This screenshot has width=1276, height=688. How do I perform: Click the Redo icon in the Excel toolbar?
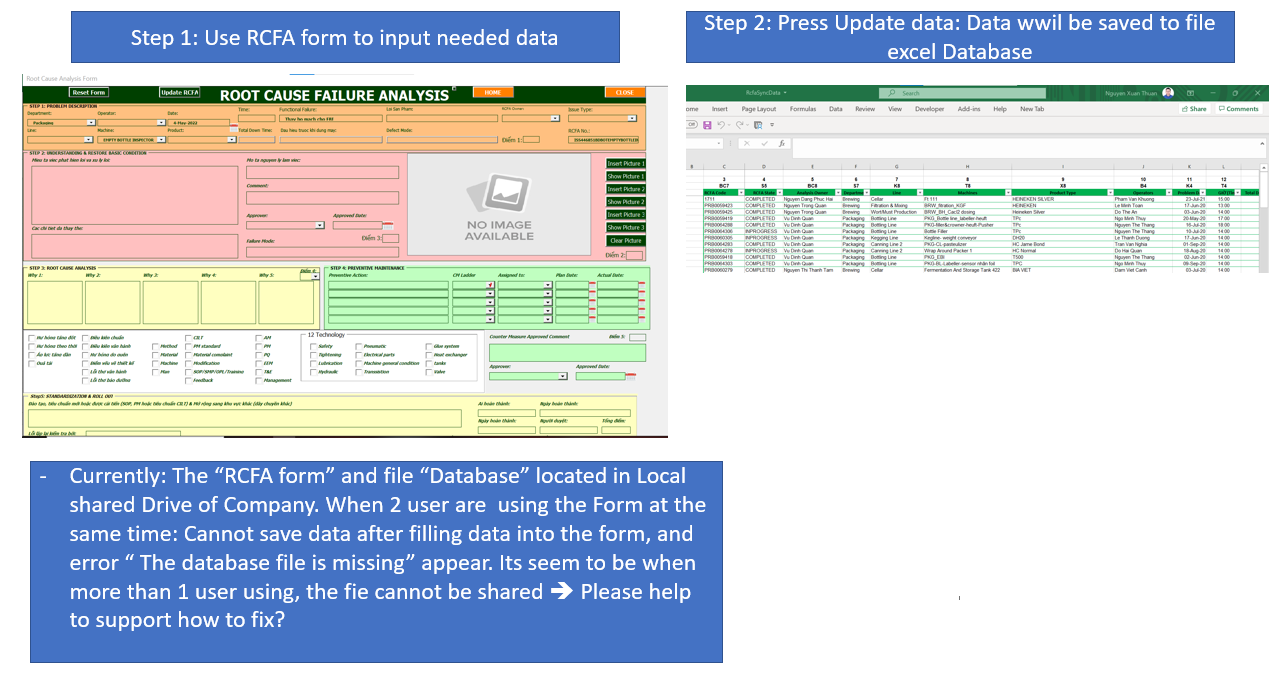click(741, 124)
